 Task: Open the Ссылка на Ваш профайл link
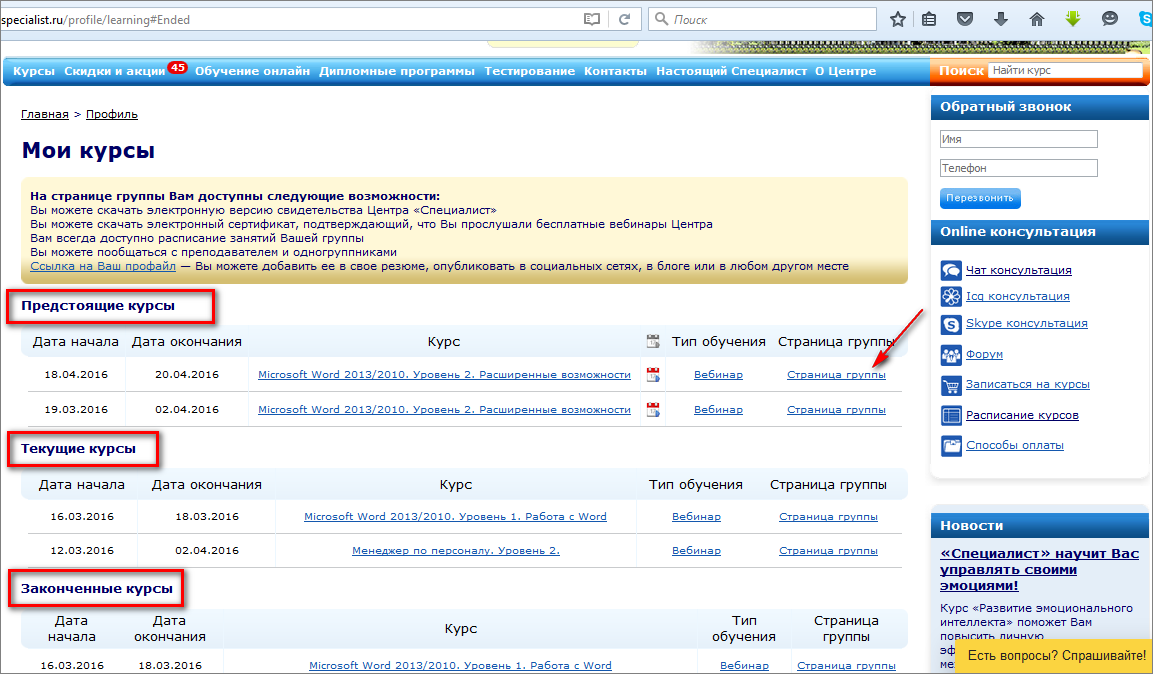[103, 266]
